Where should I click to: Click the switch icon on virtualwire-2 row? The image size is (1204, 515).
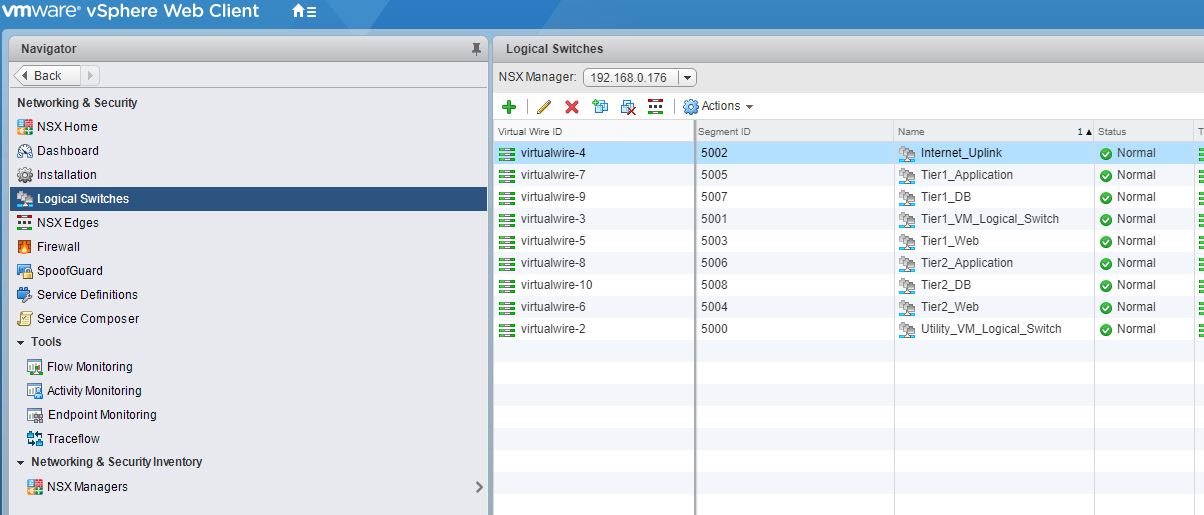[x=507, y=329]
